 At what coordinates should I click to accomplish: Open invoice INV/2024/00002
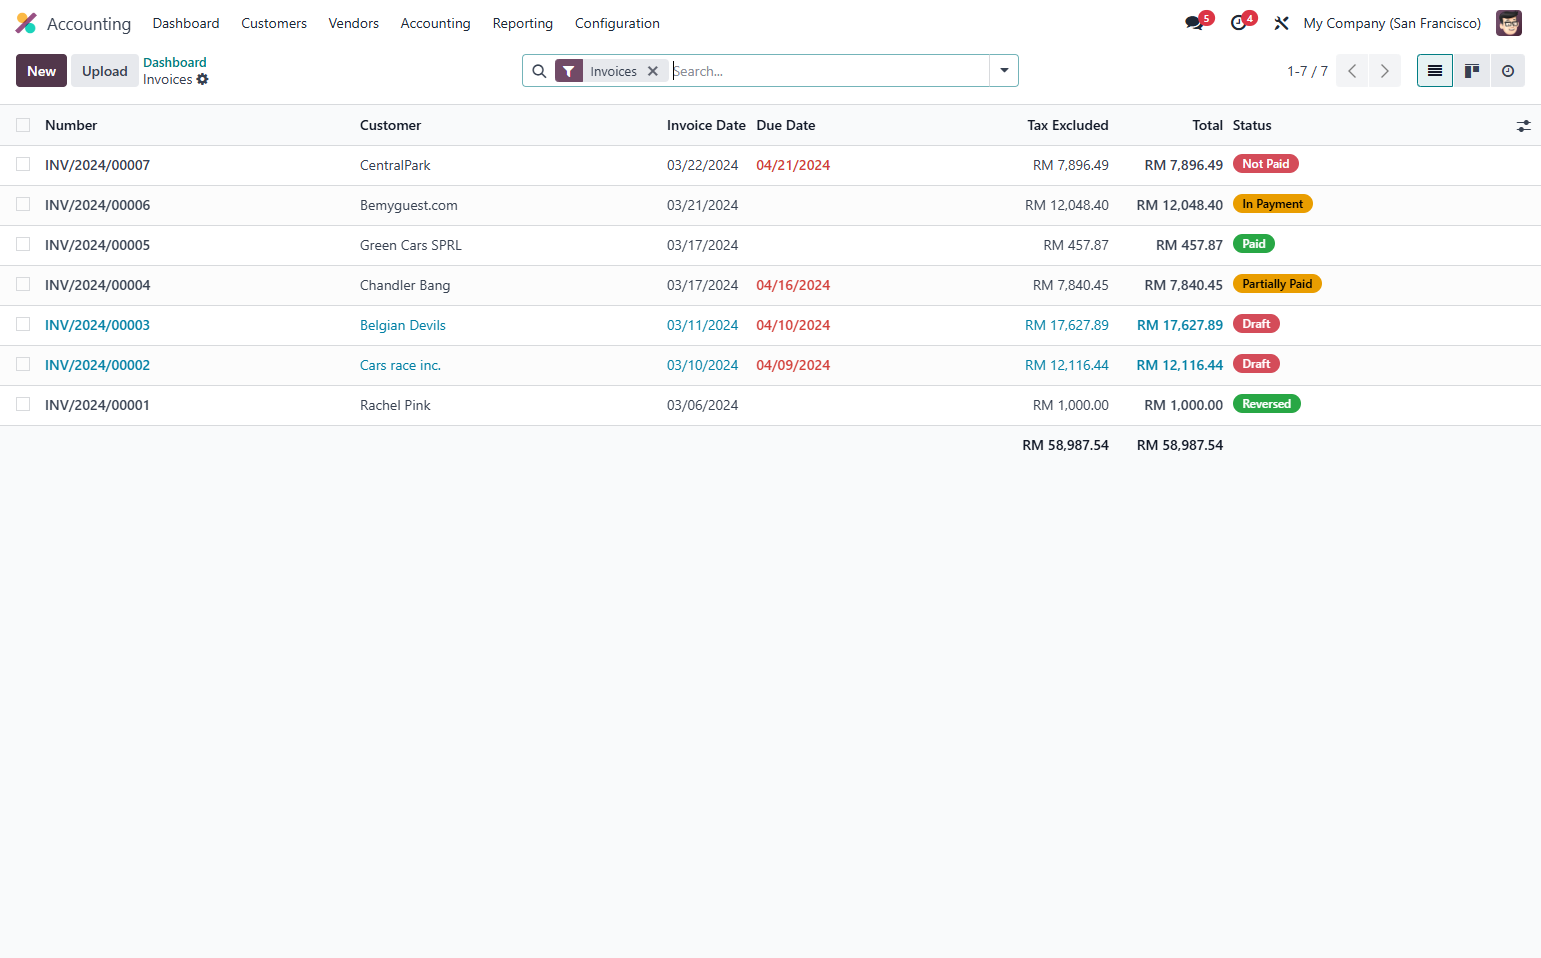(97, 365)
